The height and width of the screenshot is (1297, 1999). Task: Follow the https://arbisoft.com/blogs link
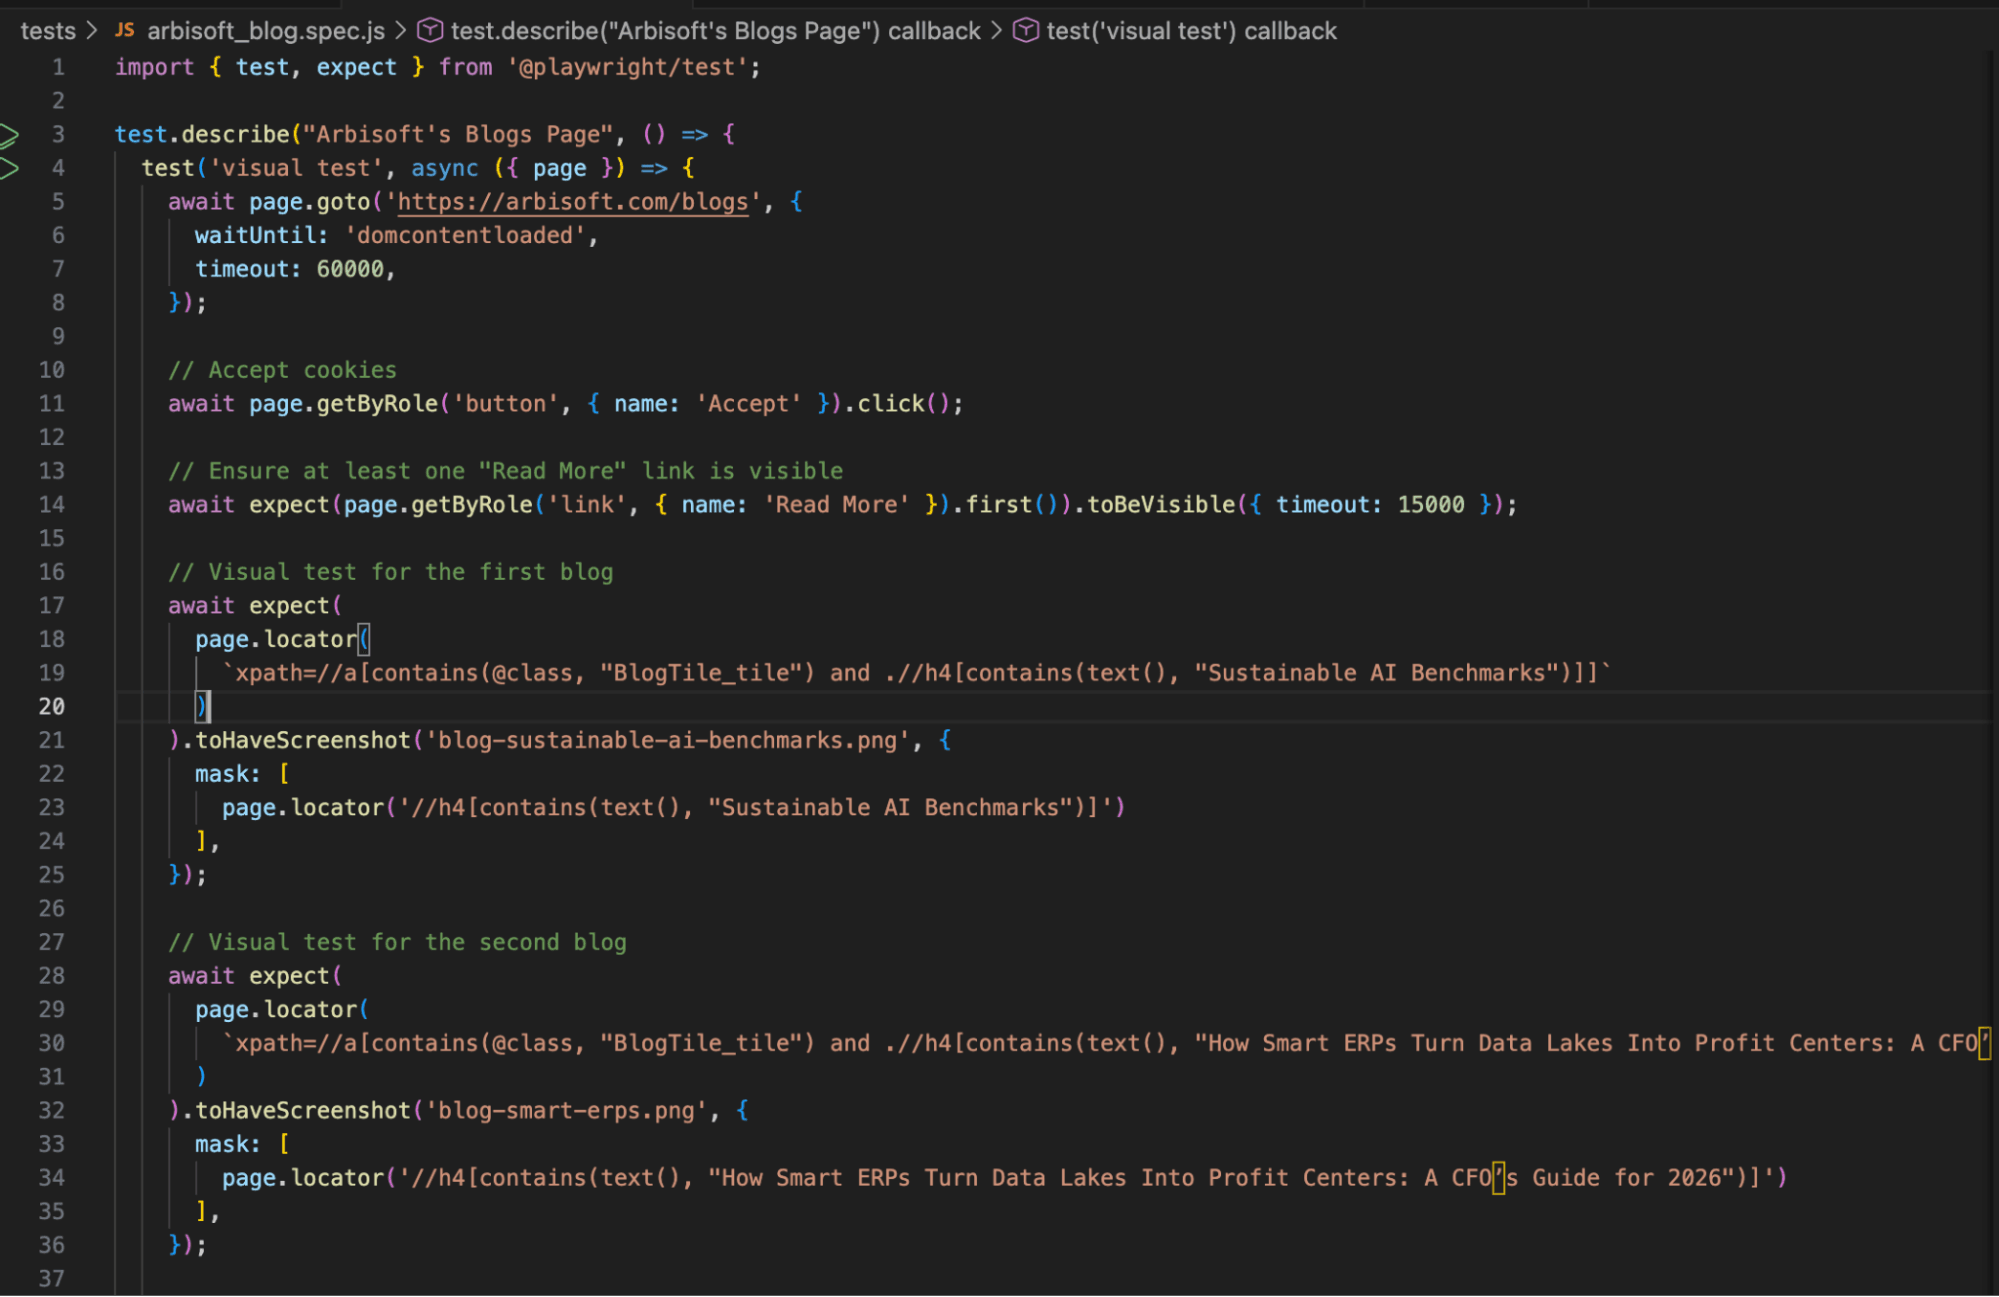click(573, 202)
